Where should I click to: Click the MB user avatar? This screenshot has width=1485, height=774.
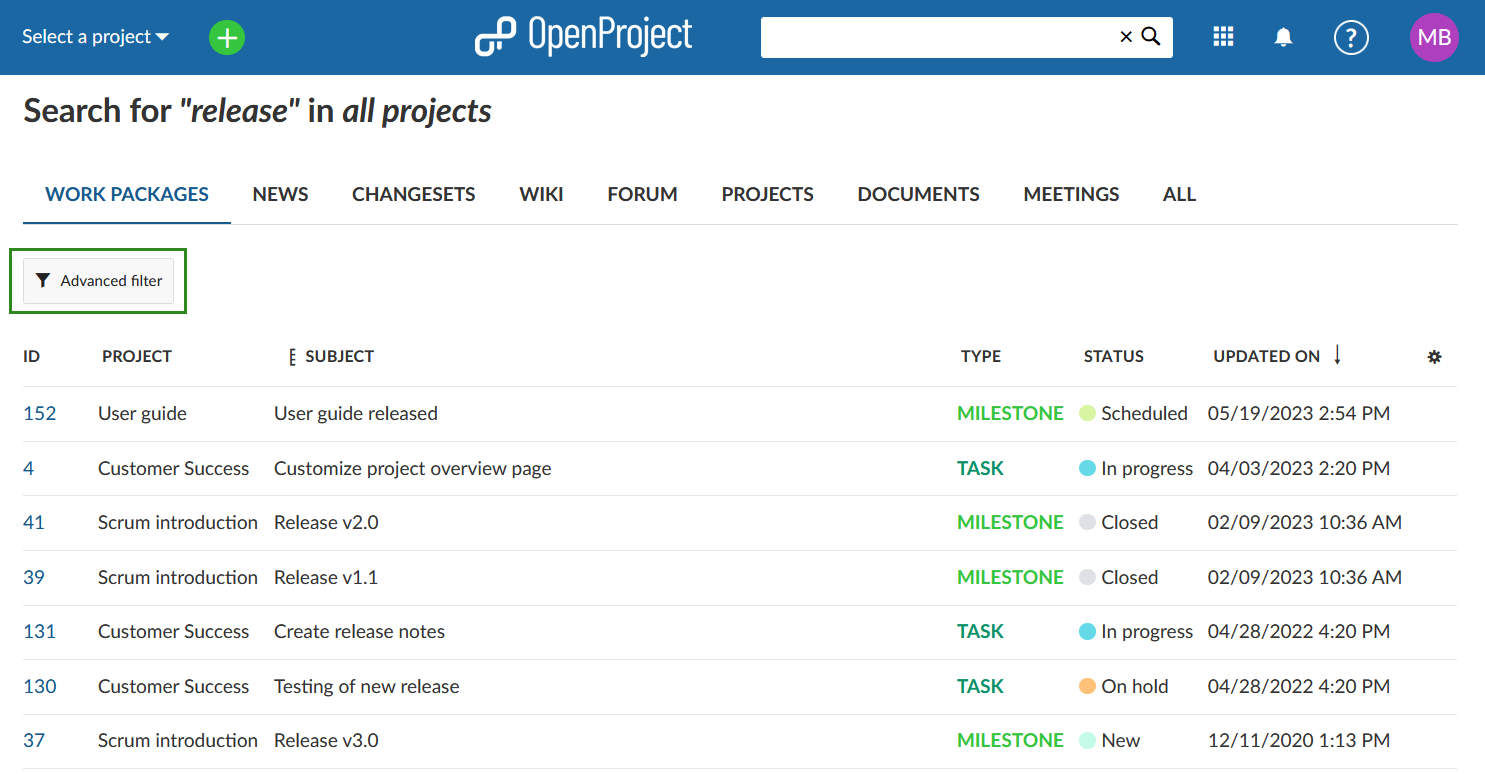point(1434,38)
